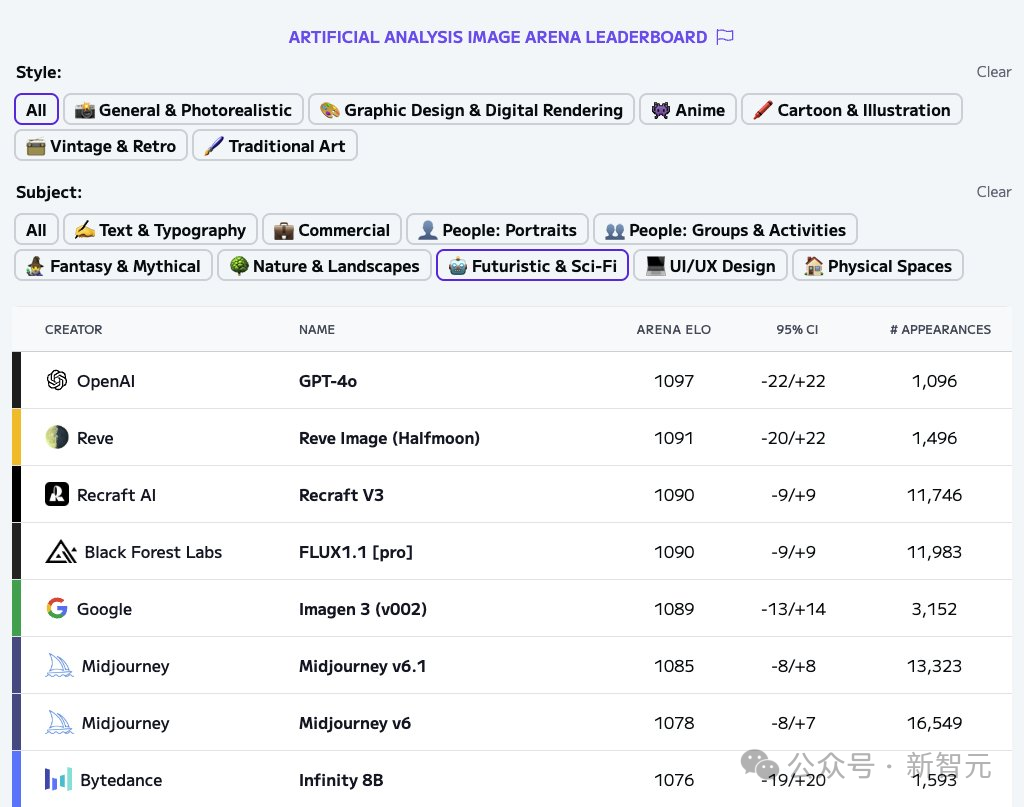Toggle the Anime style filter
The image size is (1024, 807).
click(x=688, y=110)
